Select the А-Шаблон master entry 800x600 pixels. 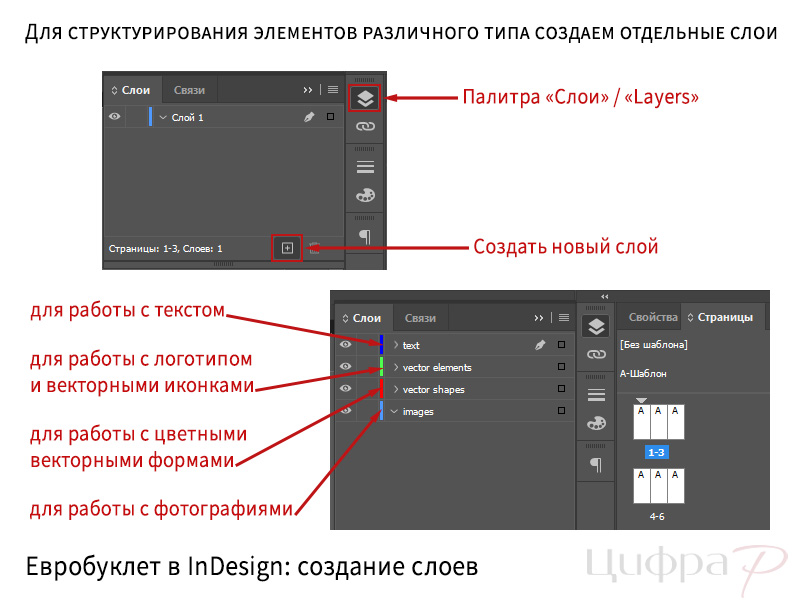[x=643, y=373]
